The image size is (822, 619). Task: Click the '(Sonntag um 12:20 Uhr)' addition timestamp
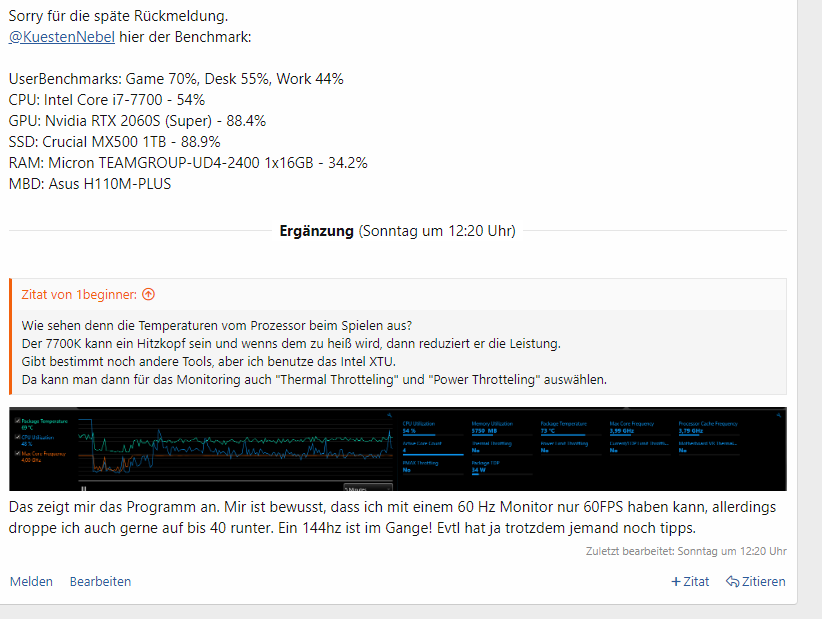pos(437,231)
